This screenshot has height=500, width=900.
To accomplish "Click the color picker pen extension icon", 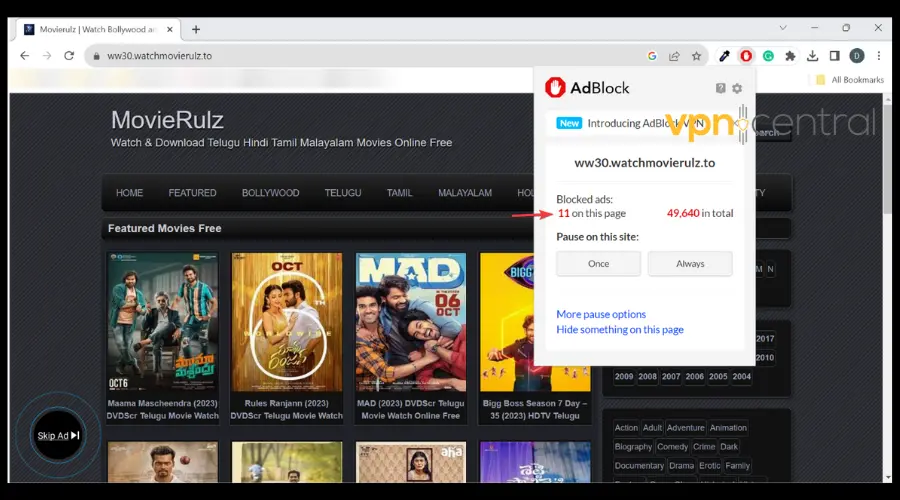I will 724,56.
